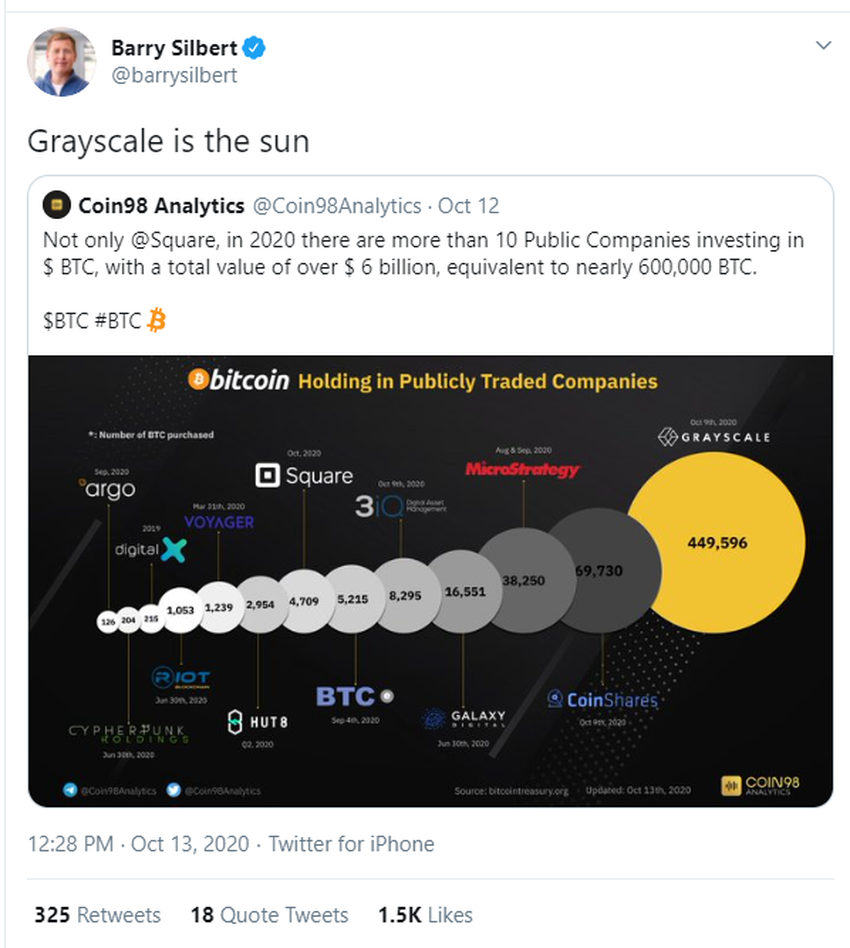Screen dimensions: 850x948
Task: Click the @Coin98Analytics handle in quoted tweet
Action: coord(338,206)
